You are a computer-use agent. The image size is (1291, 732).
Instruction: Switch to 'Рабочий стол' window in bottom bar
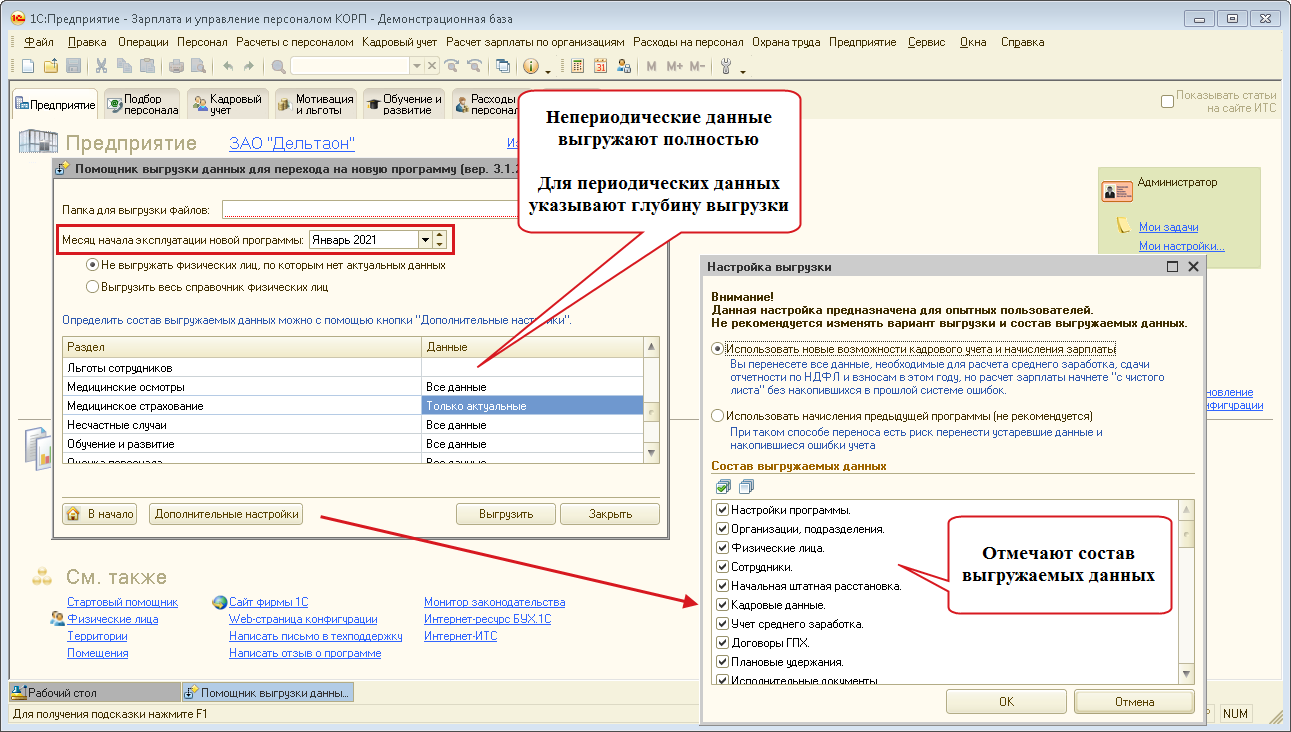[94, 692]
